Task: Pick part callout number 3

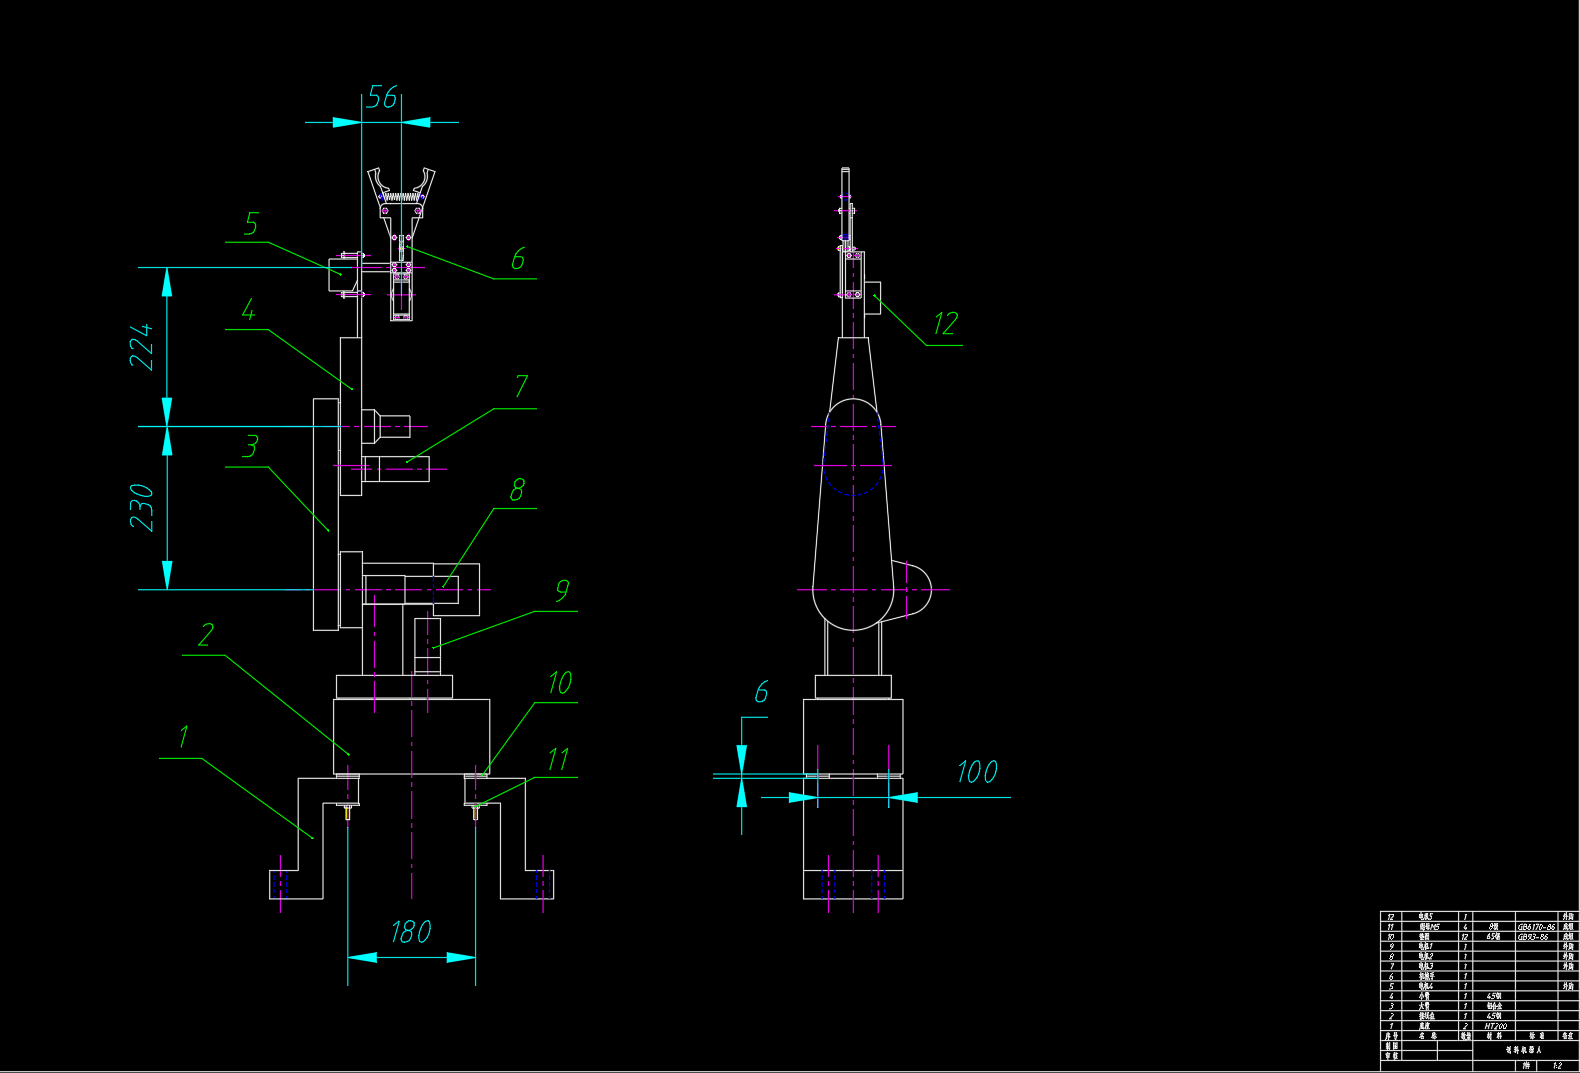Action: (x=250, y=446)
